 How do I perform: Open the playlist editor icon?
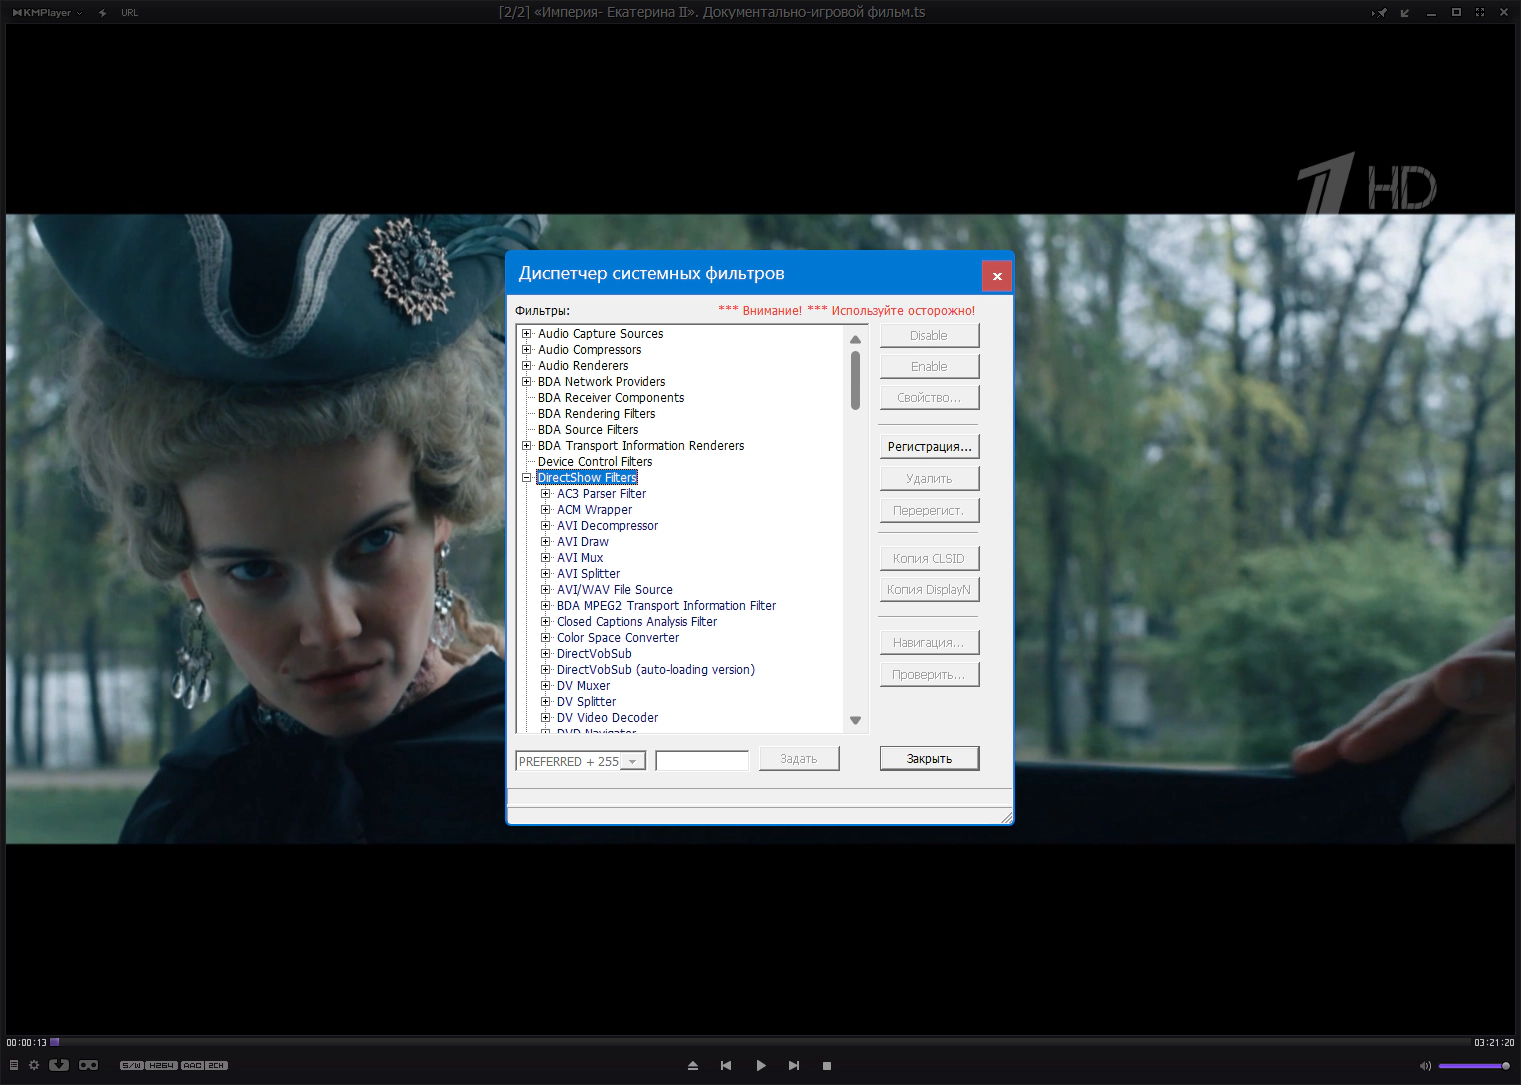click(13, 1065)
